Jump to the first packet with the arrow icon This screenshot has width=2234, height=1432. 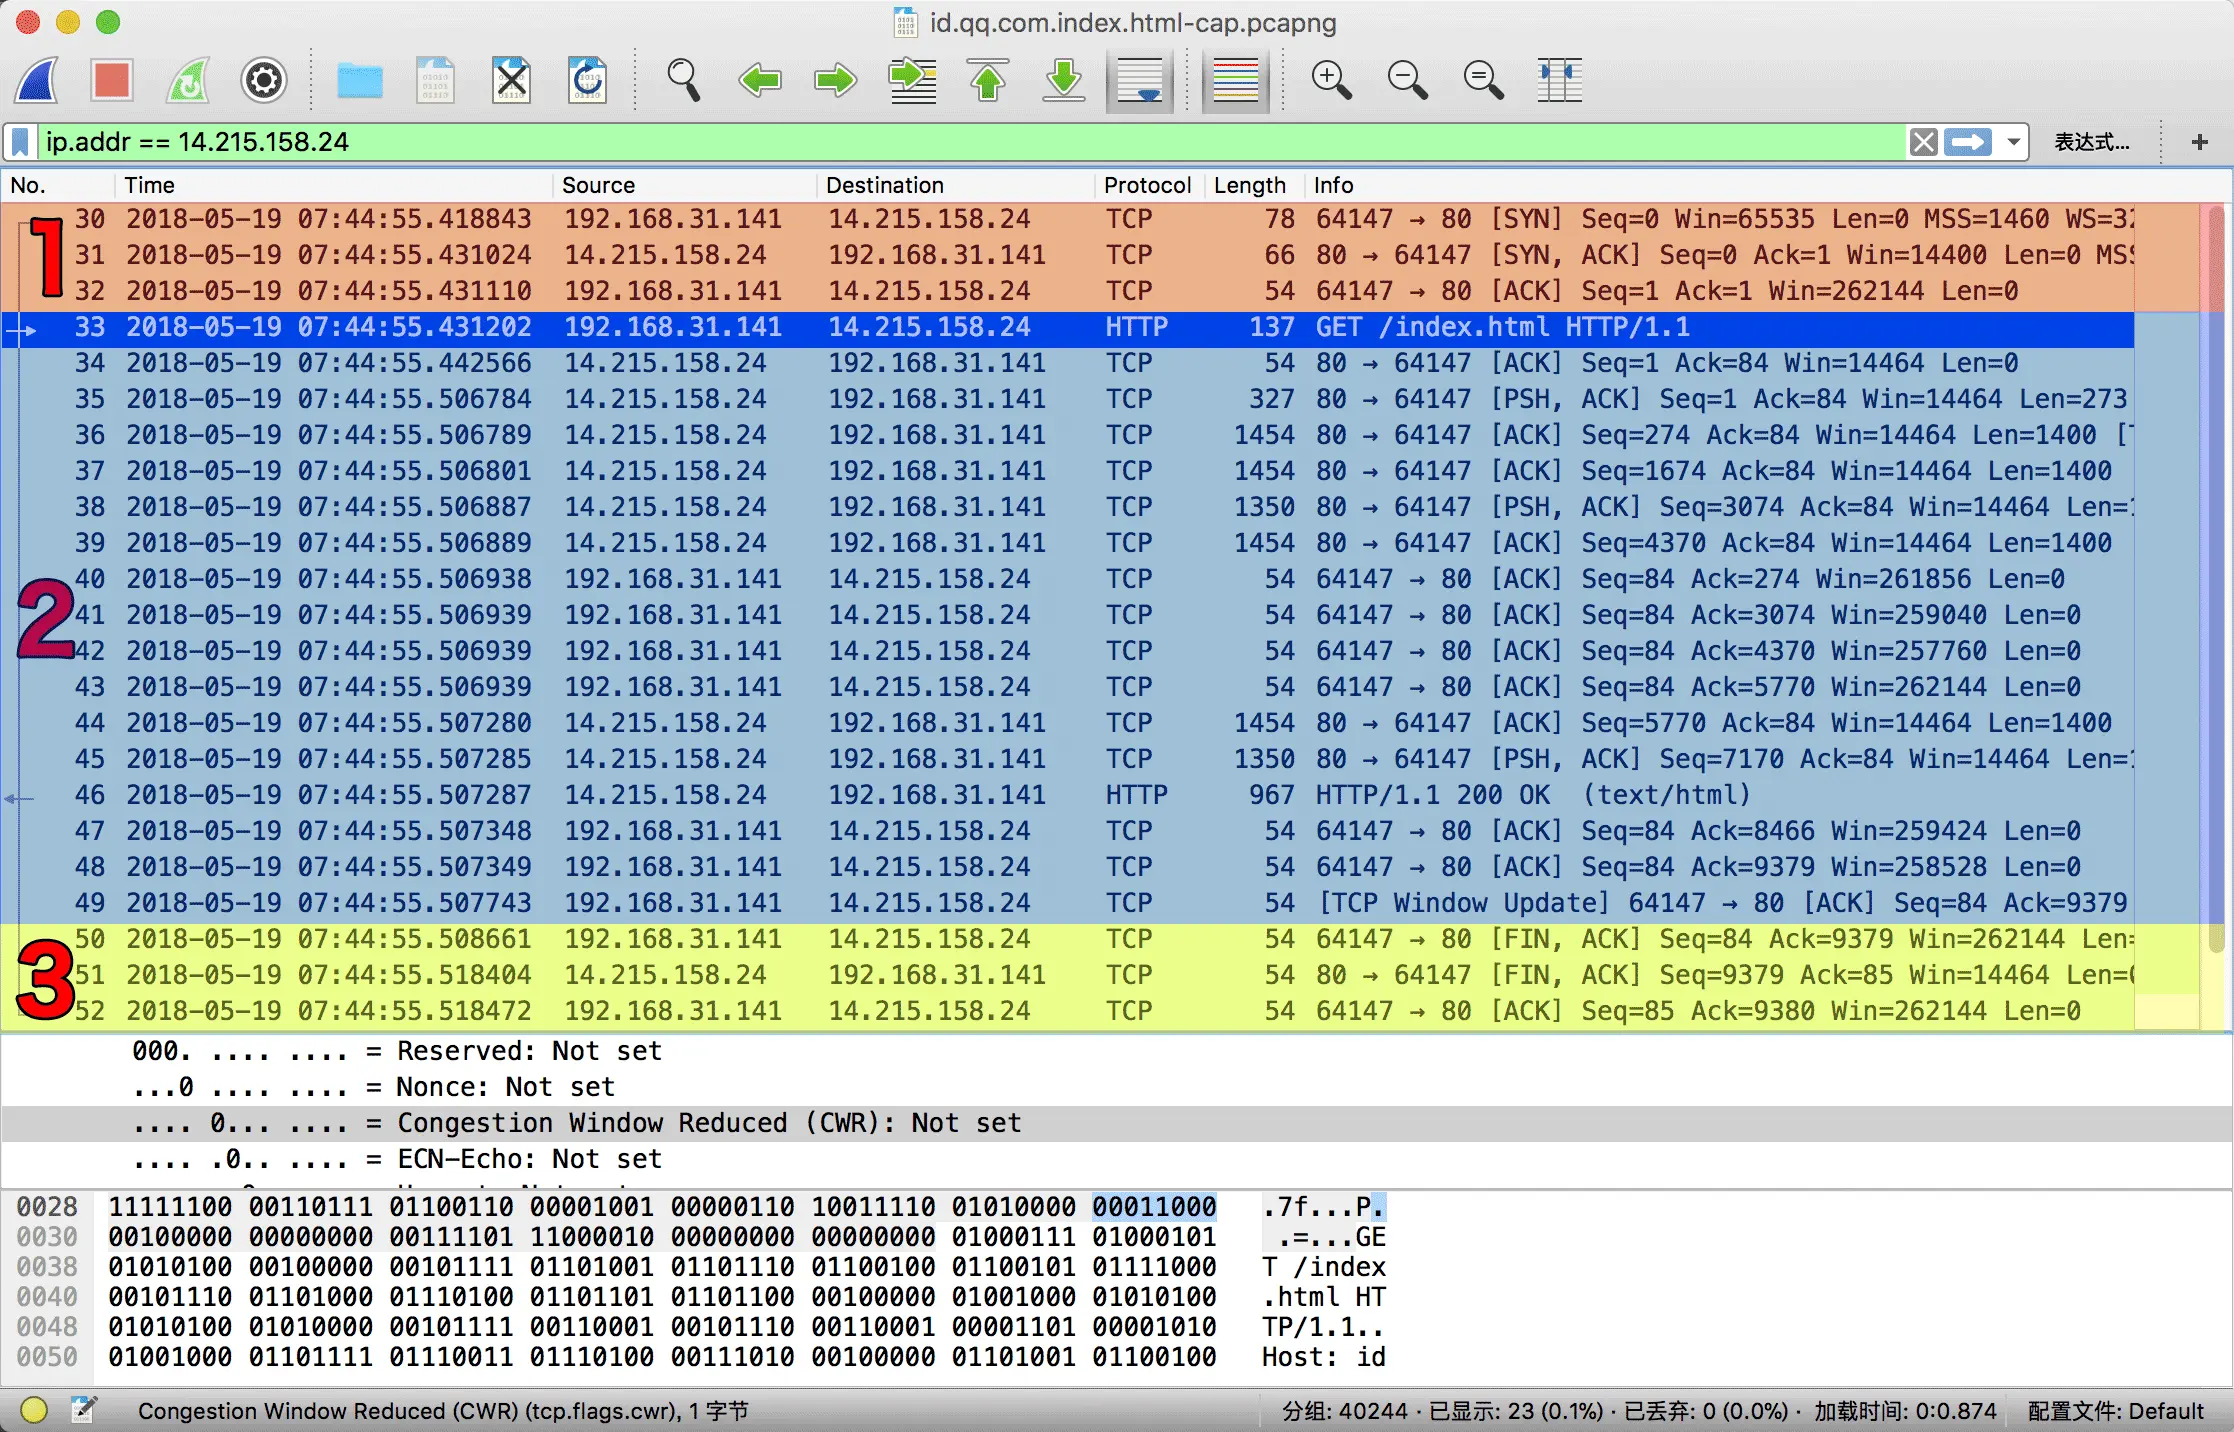(988, 80)
